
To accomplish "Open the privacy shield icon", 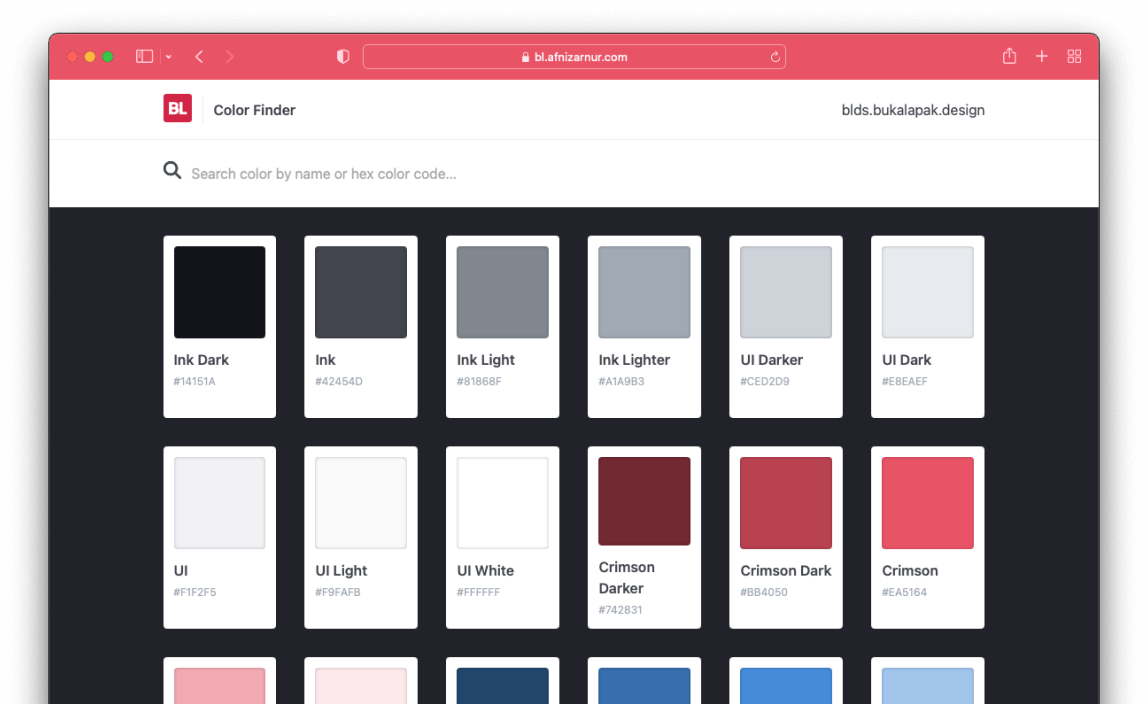I will pyautogui.click(x=343, y=56).
